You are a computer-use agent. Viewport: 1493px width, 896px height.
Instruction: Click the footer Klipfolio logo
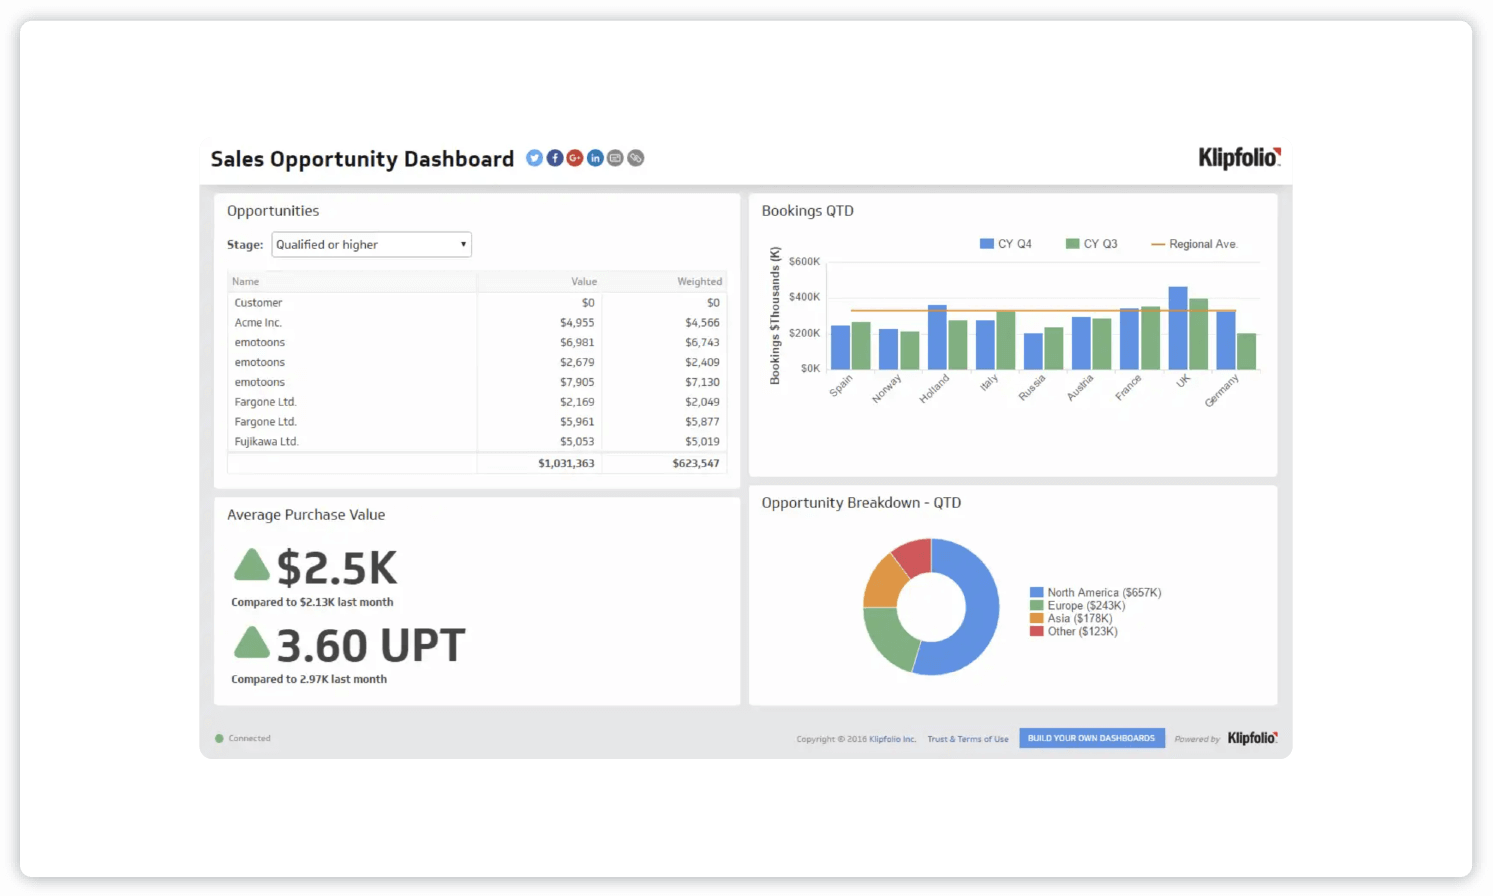tap(1252, 738)
